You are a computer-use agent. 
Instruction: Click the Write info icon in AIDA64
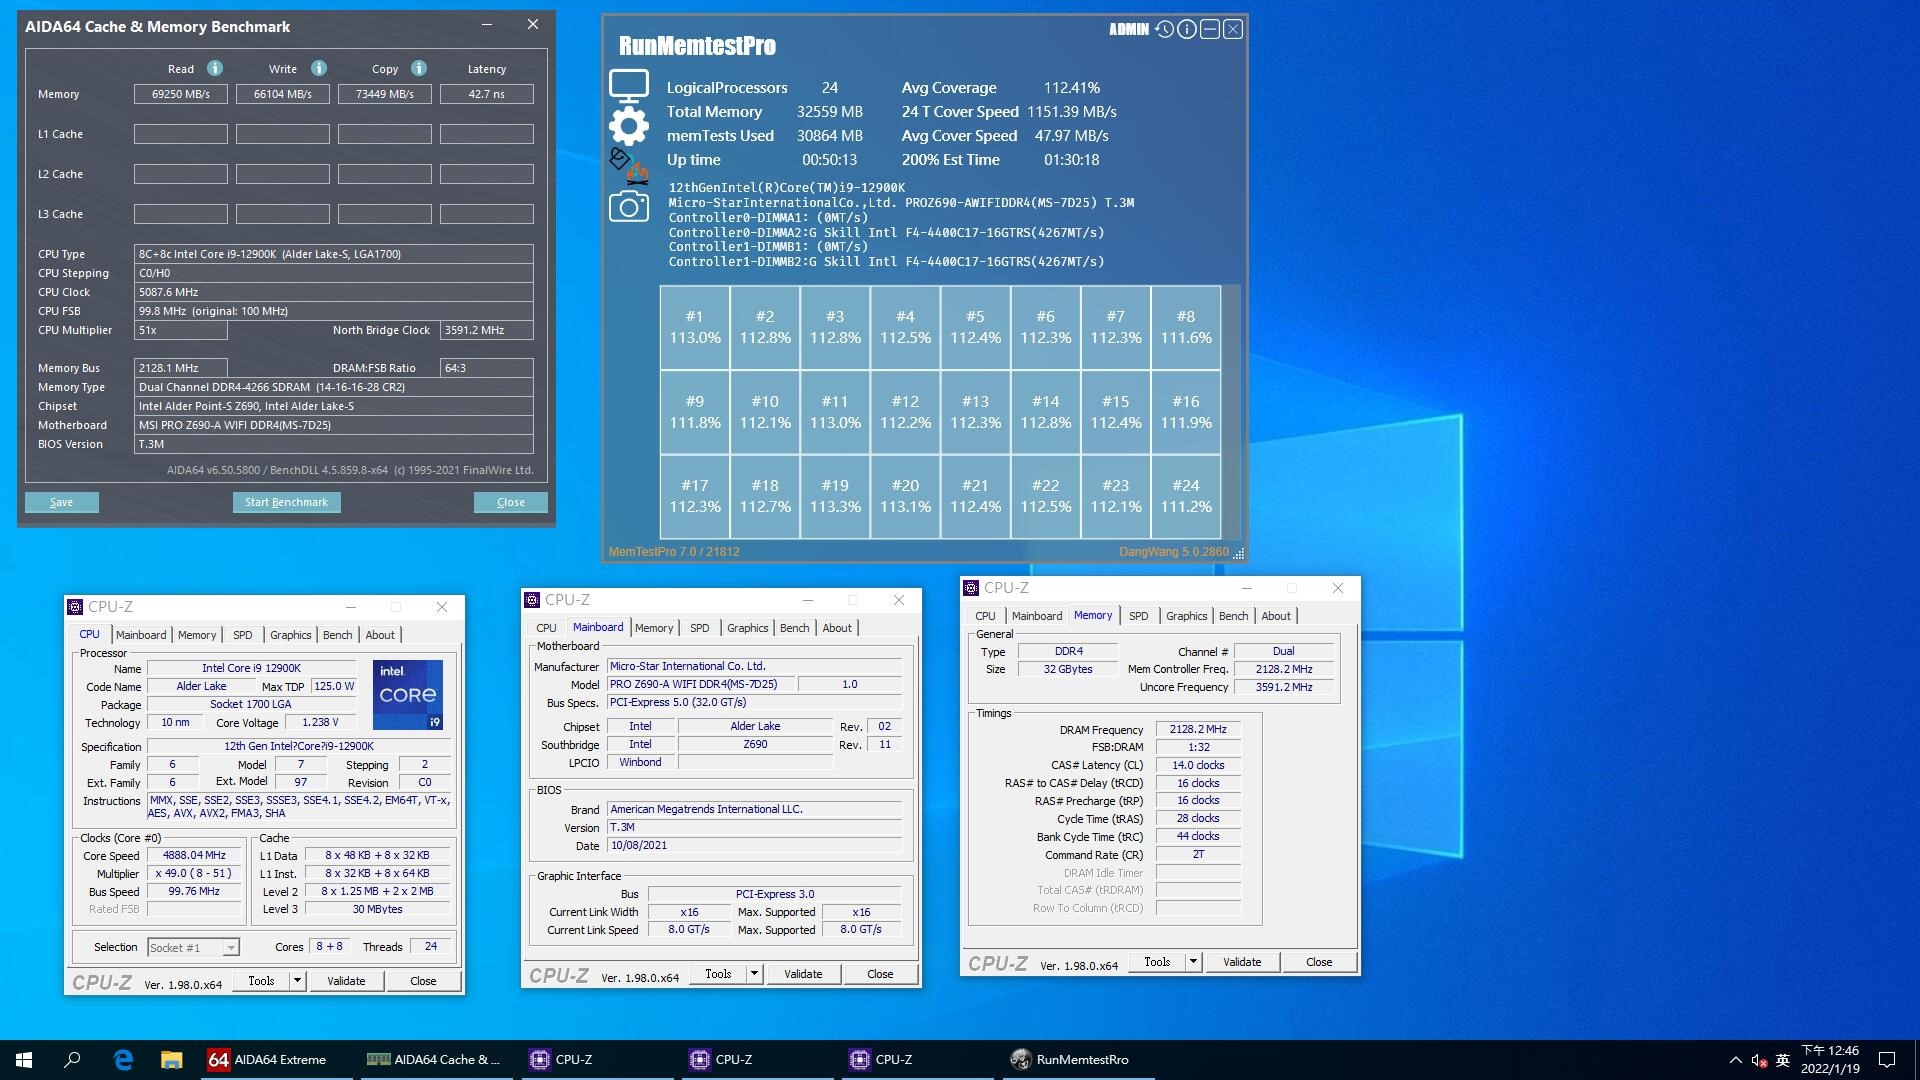tap(319, 68)
